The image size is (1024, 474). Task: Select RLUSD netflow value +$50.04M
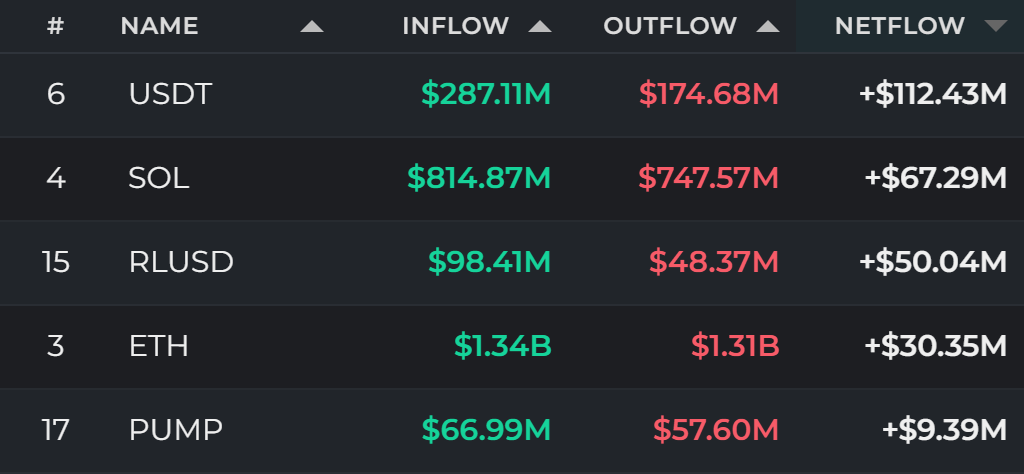[x=933, y=262]
